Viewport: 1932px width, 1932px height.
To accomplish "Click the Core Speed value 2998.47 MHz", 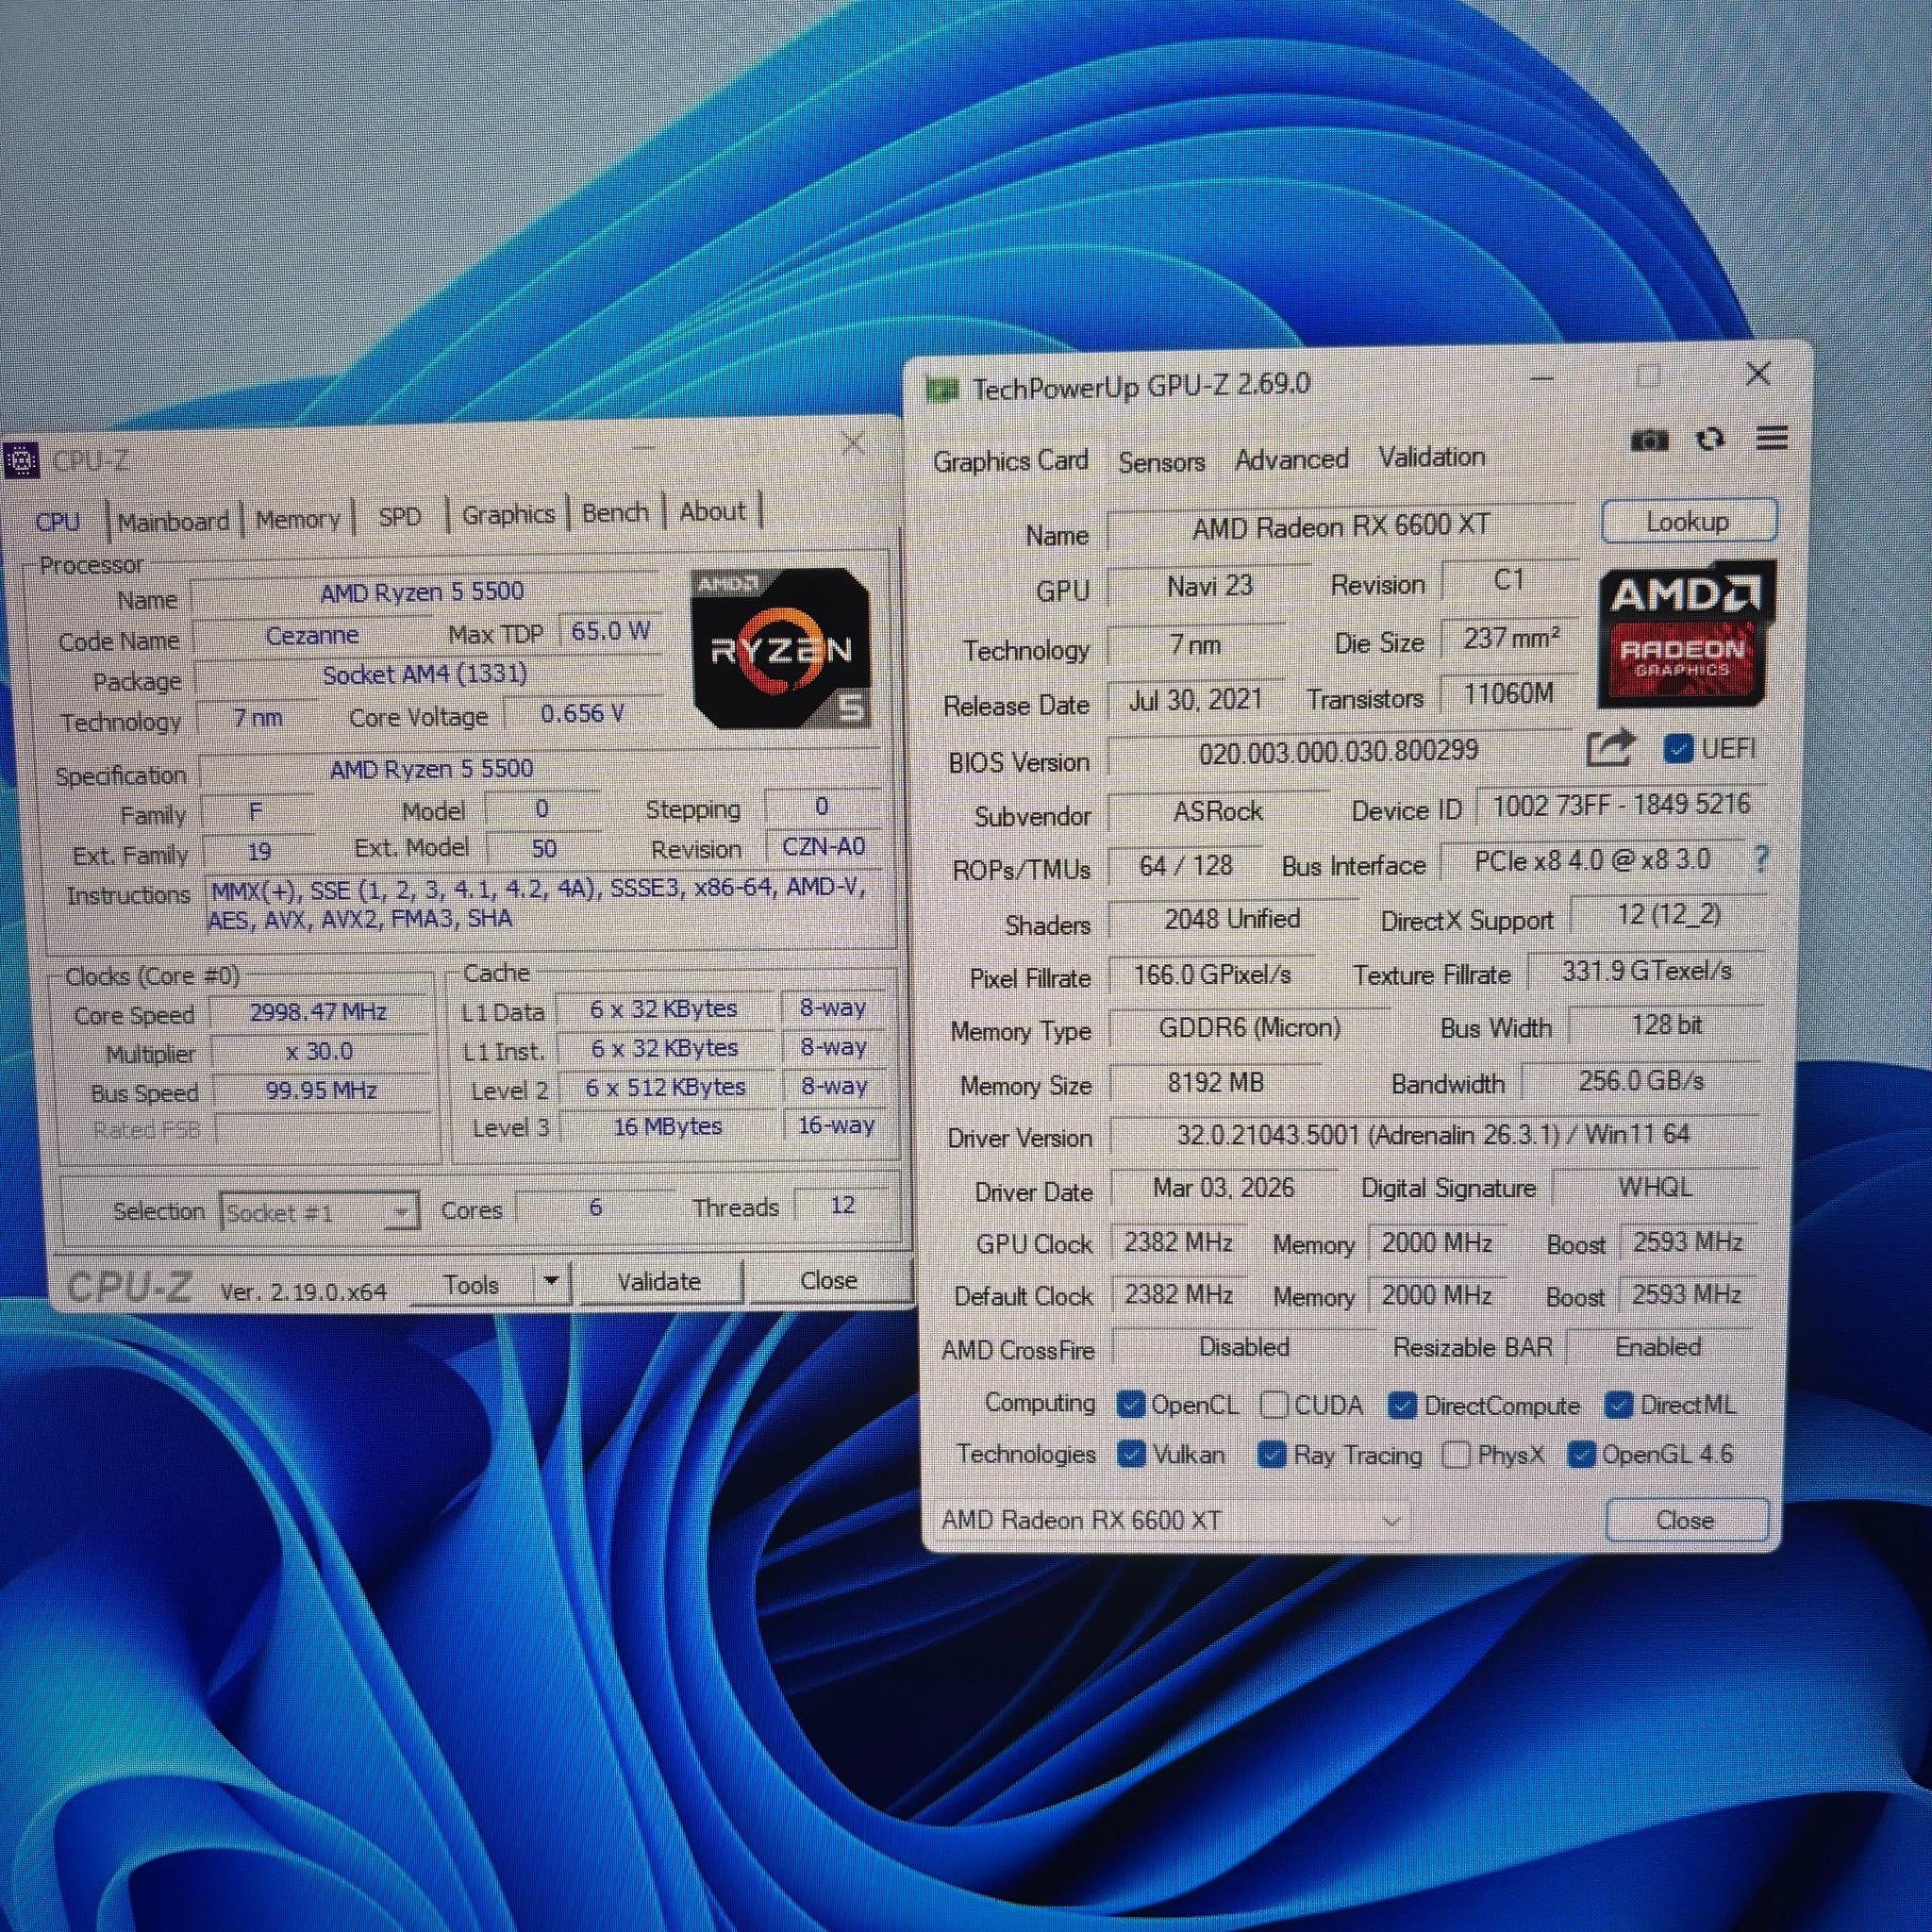I will tap(319, 1012).
